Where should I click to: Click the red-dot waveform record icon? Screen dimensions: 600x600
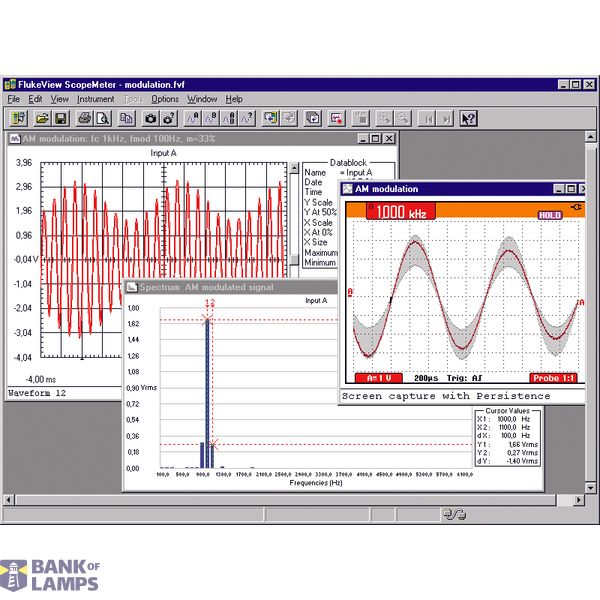click(x=337, y=118)
